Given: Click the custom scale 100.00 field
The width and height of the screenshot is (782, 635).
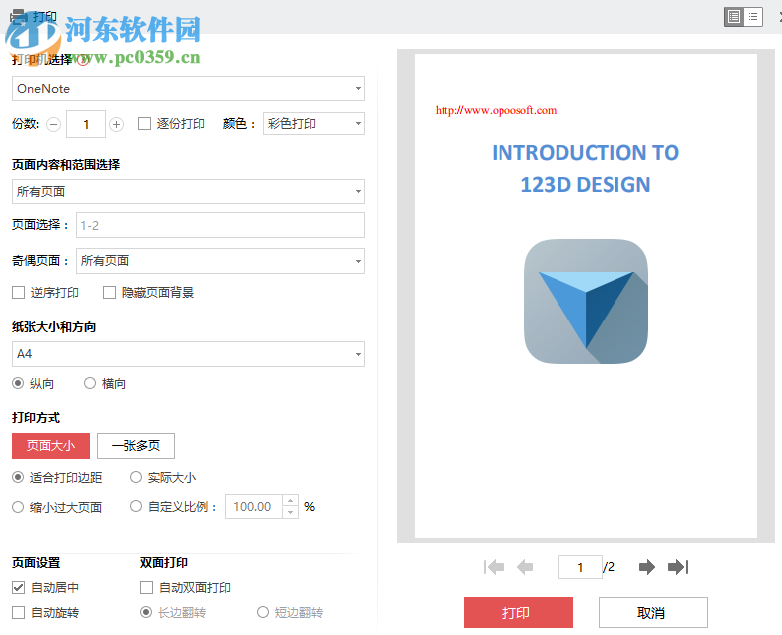Looking at the screenshot, I should (254, 507).
